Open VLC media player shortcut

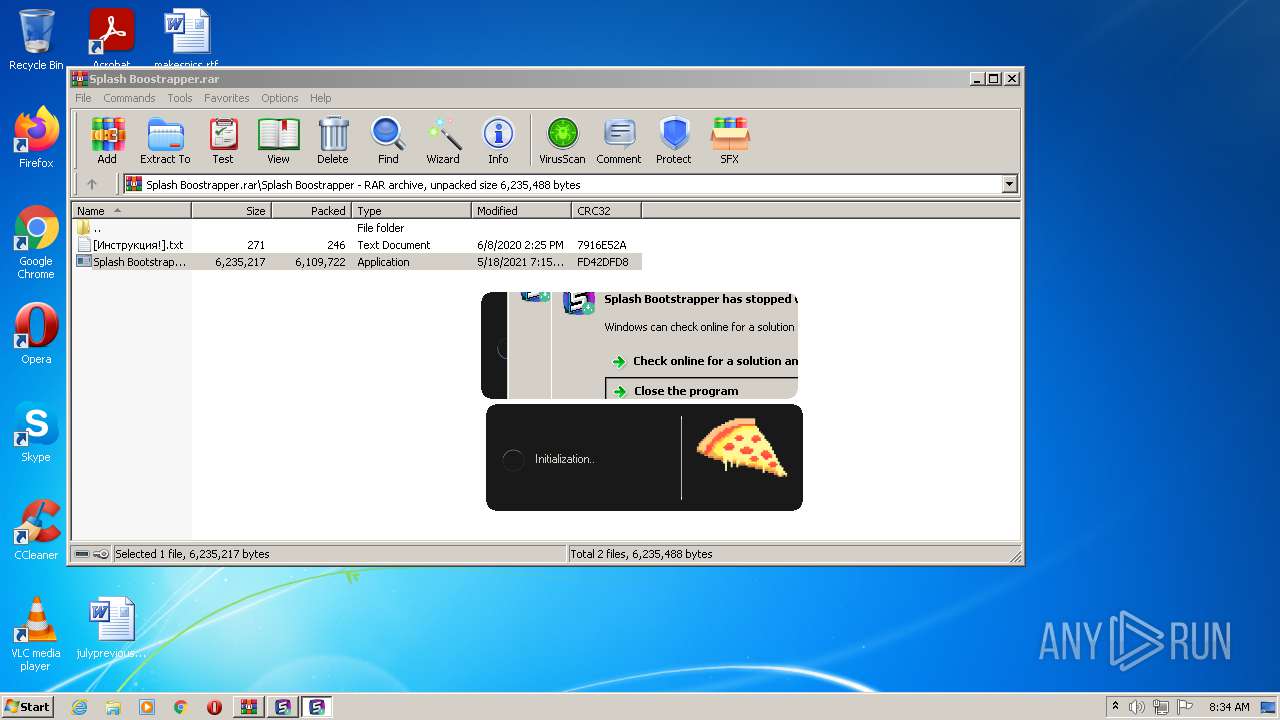pyautogui.click(x=36, y=635)
